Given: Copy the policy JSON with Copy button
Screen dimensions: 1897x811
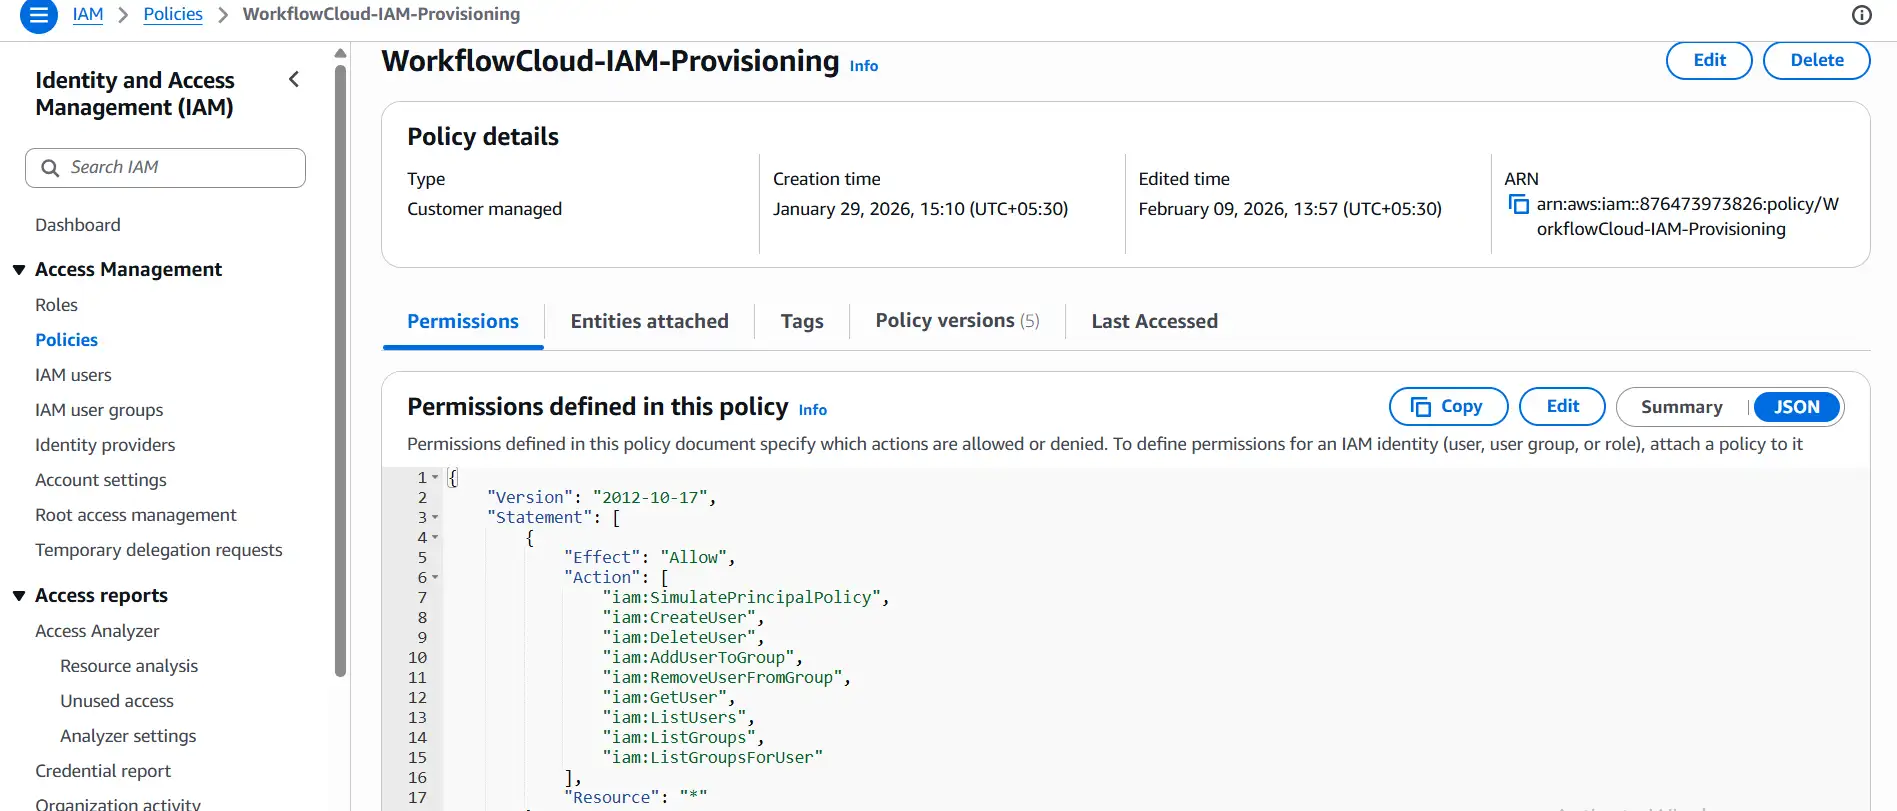Looking at the screenshot, I should (x=1448, y=407).
